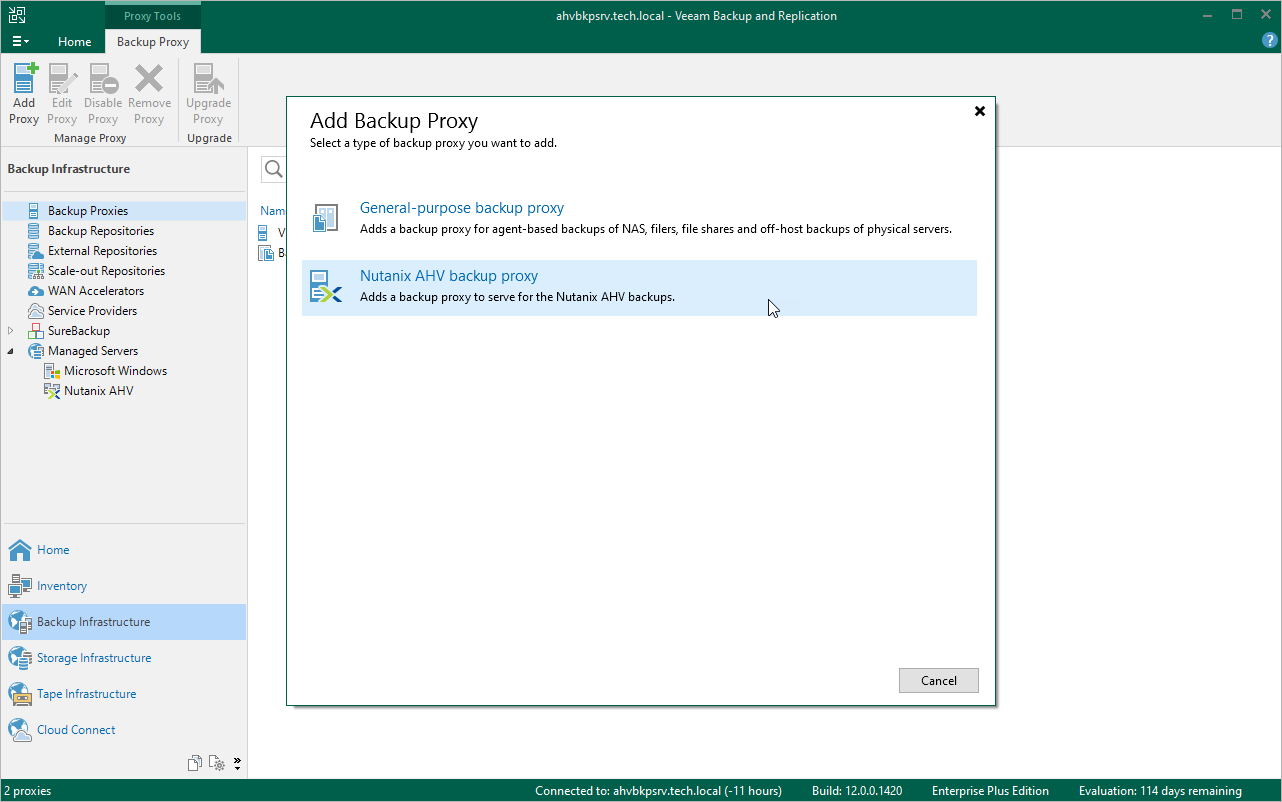Choose Nutanix AHV backup proxy option
This screenshot has height=802, width=1282.
639,288
